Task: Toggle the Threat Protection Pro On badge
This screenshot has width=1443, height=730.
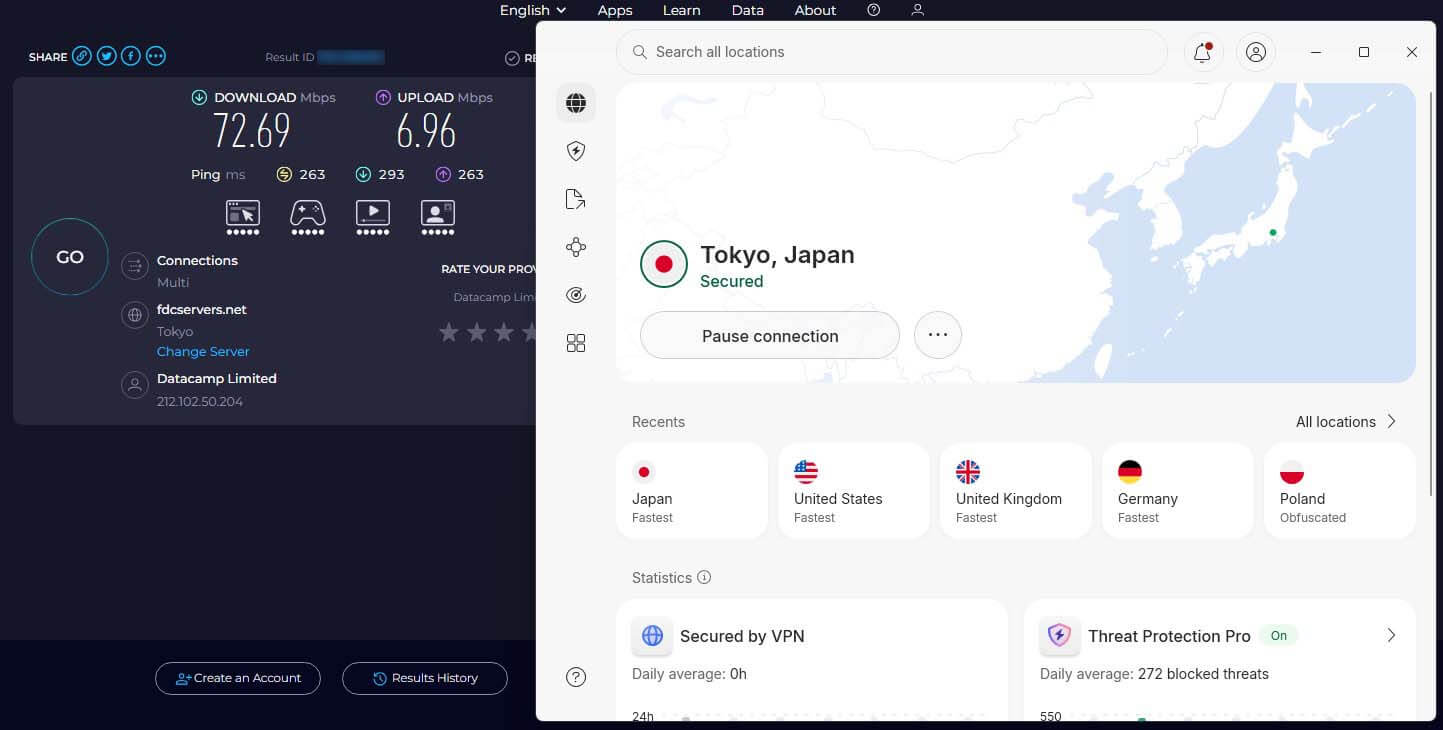Action: pos(1279,635)
